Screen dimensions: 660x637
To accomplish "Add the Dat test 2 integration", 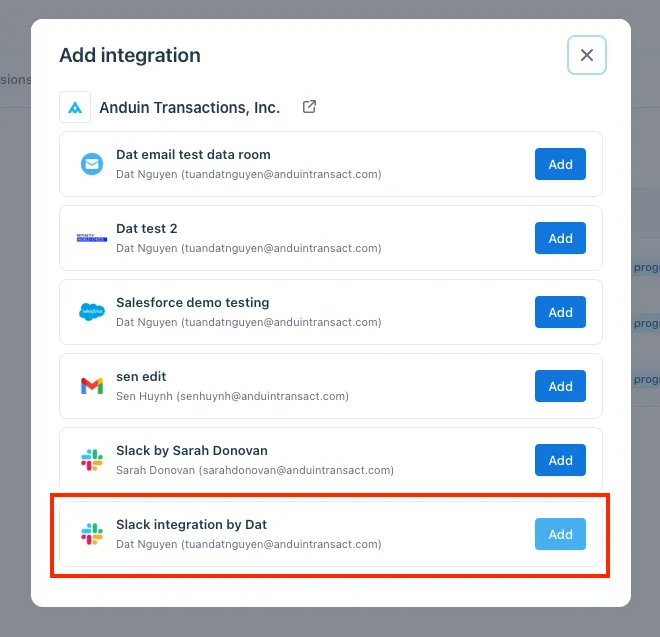I will tap(560, 238).
